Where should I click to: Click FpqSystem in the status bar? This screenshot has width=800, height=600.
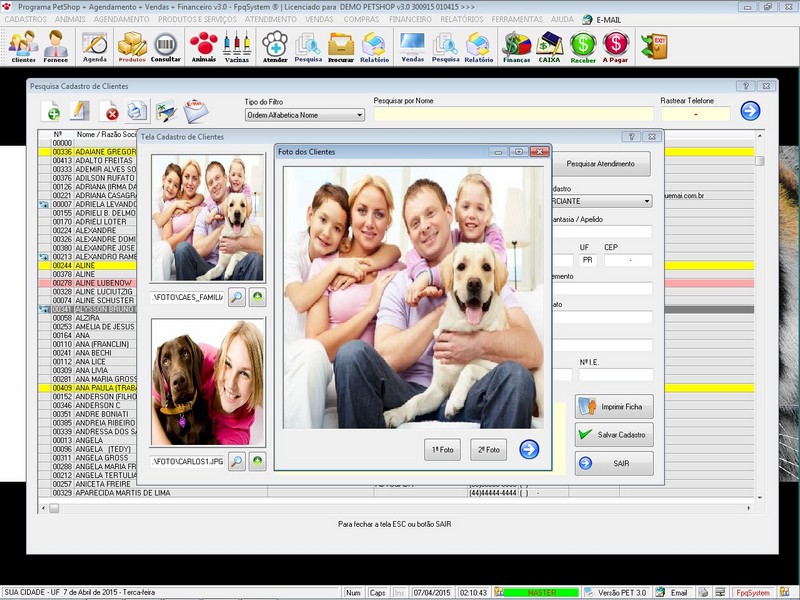coord(753,592)
